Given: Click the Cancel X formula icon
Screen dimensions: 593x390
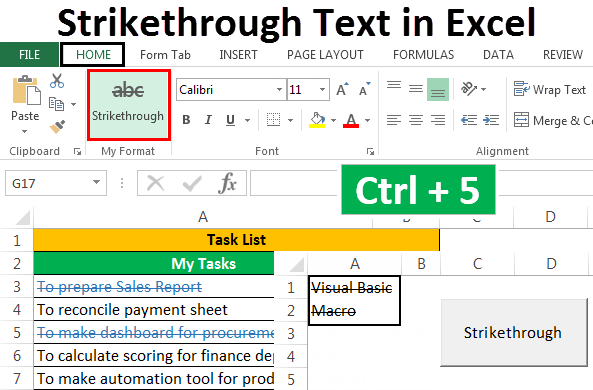Looking at the screenshot, I should pos(155,183).
